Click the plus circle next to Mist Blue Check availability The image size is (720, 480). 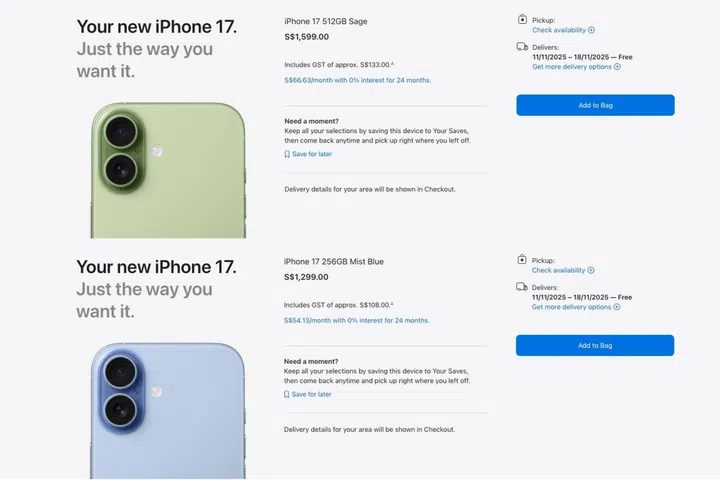(x=591, y=271)
